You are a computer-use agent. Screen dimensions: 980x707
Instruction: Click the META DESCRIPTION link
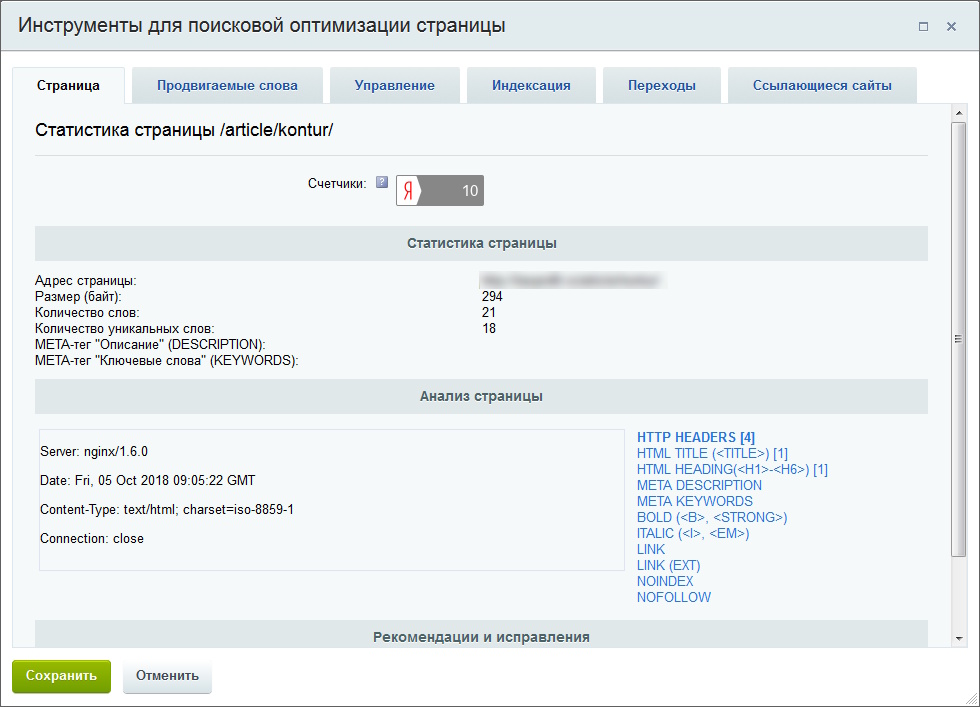[698, 485]
